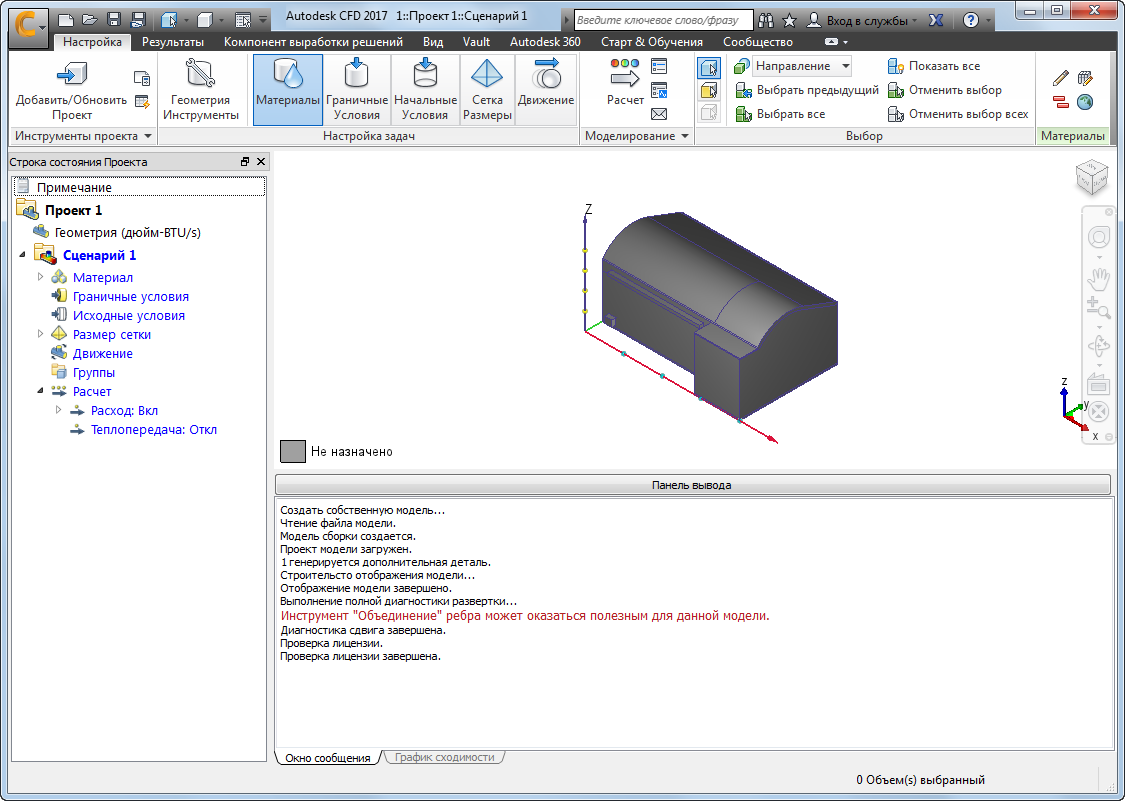Click Отменить выбор button

pos(944,90)
